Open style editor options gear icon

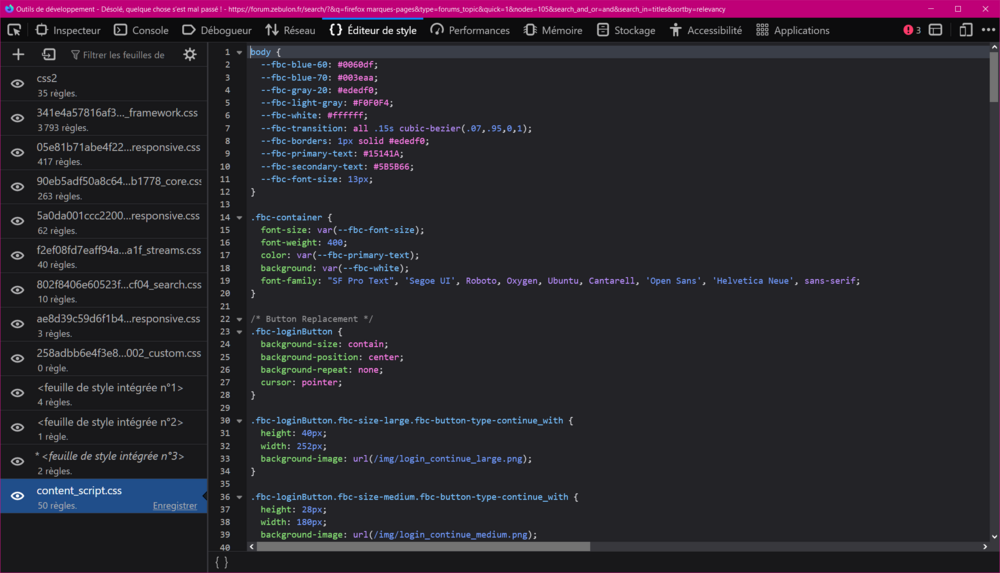[x=190, y=55]
